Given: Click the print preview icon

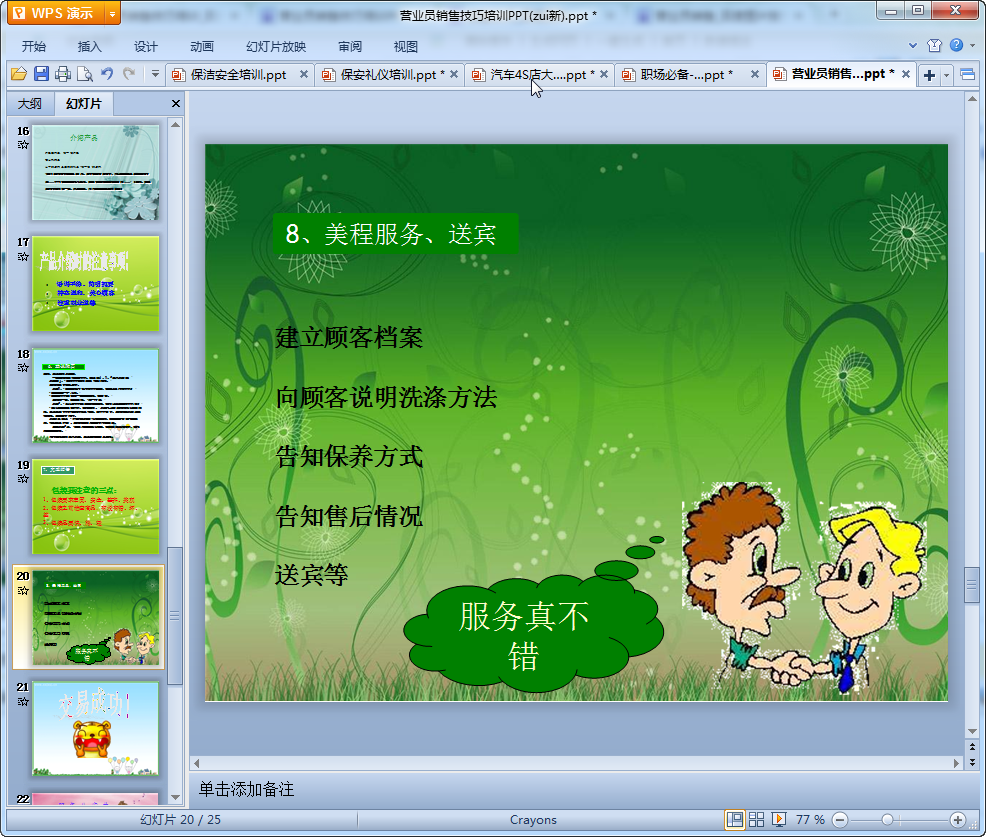Looking at the screenshot, I should (85, 74).
